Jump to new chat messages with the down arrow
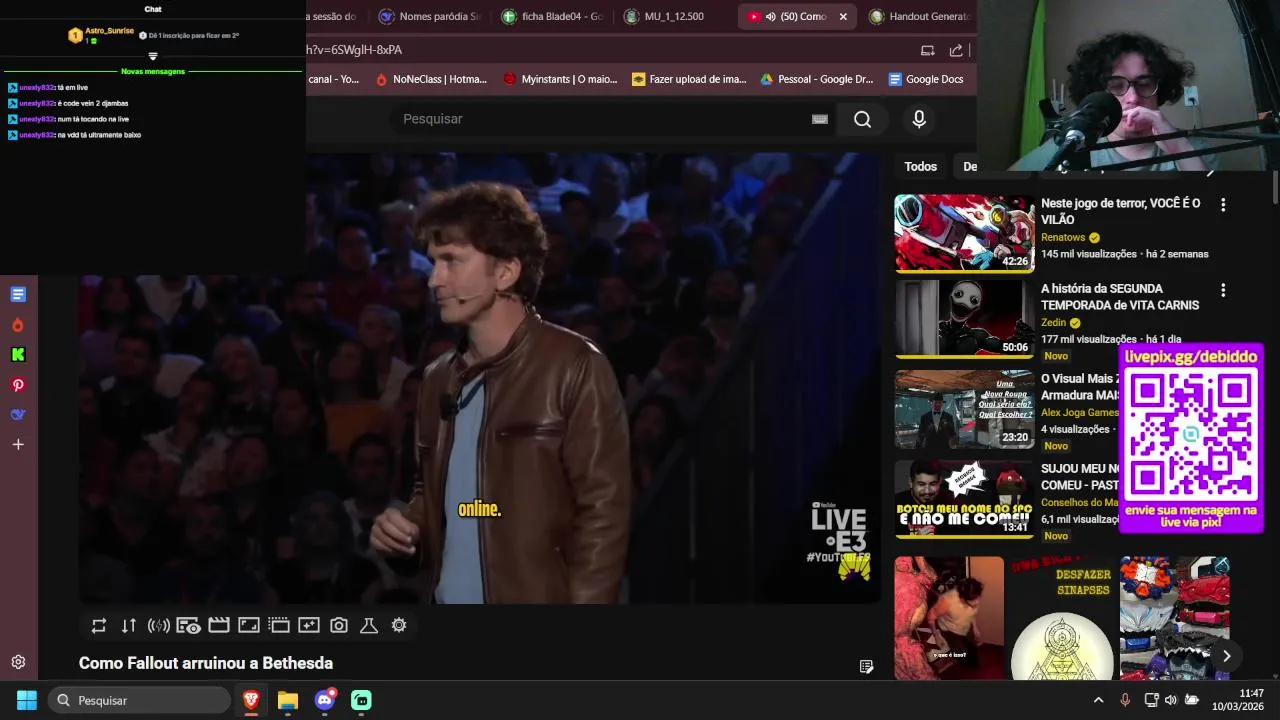 click(x=153, y=57)
